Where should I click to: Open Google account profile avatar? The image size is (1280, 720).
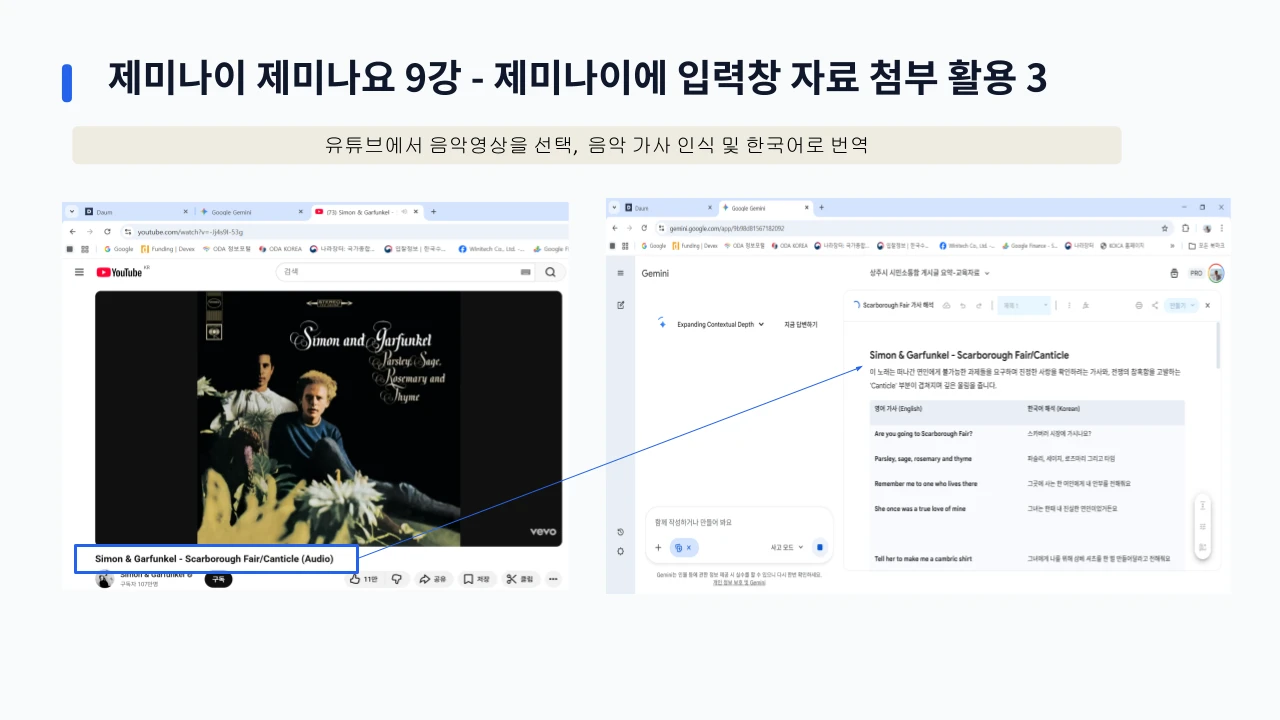click(x=1216, y=273)
